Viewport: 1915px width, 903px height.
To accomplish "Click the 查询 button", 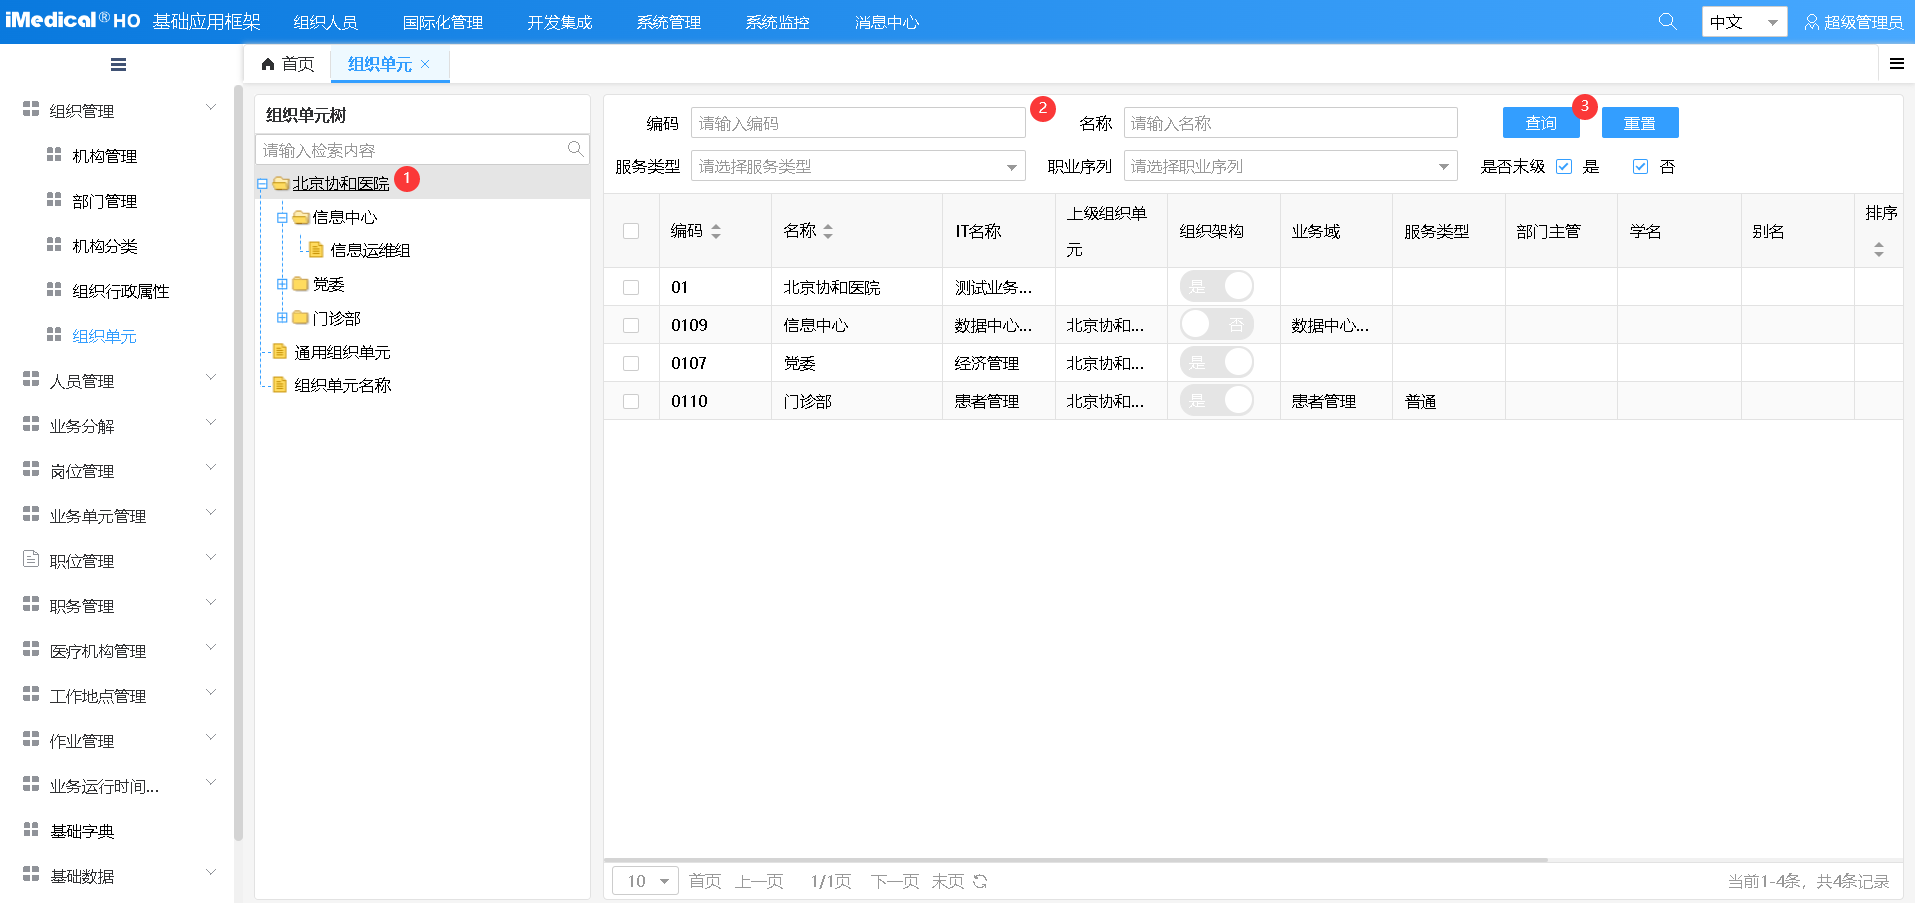I will (1540, 123).
